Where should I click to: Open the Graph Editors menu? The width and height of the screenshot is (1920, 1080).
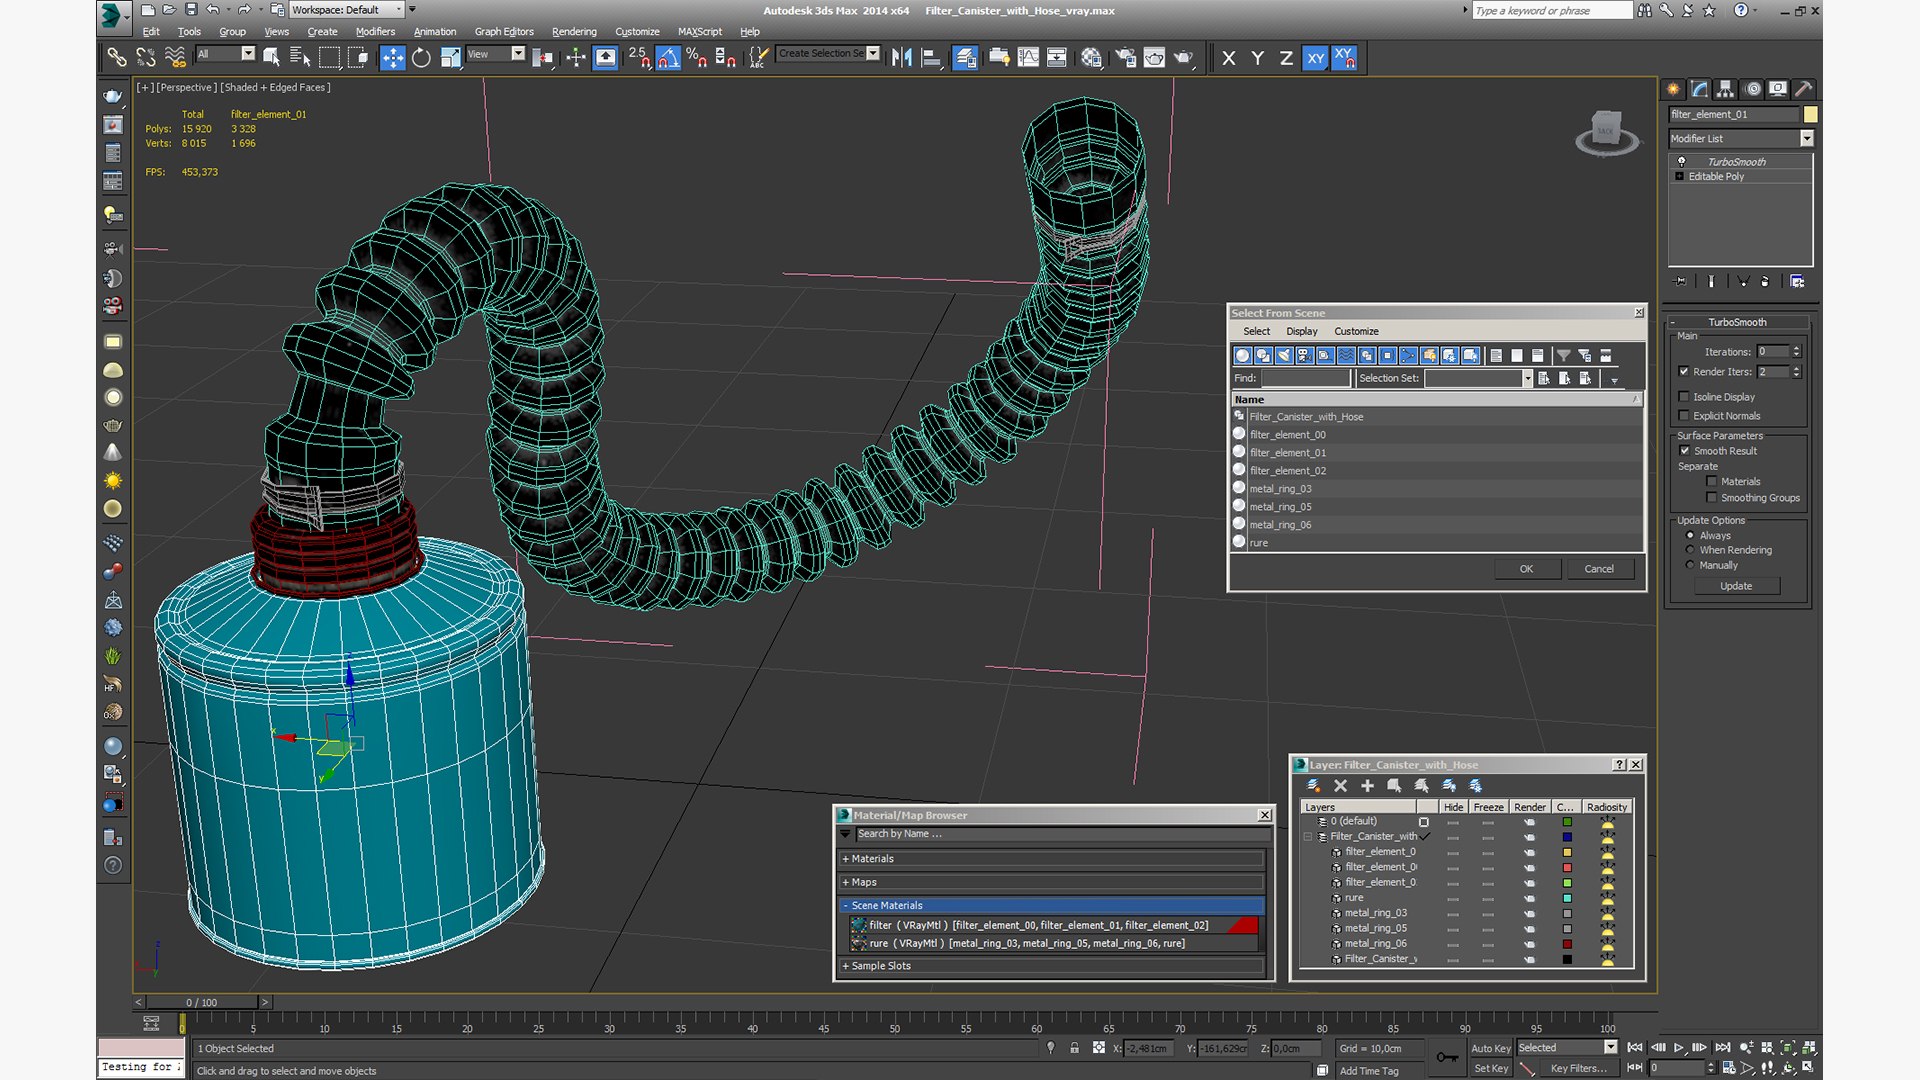pyautogui.click(x=504, y=31)
